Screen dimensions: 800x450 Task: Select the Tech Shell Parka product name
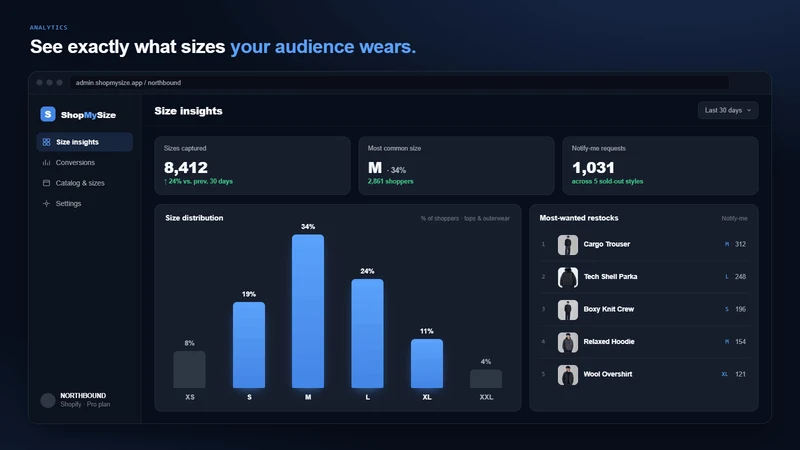(610, 277)
